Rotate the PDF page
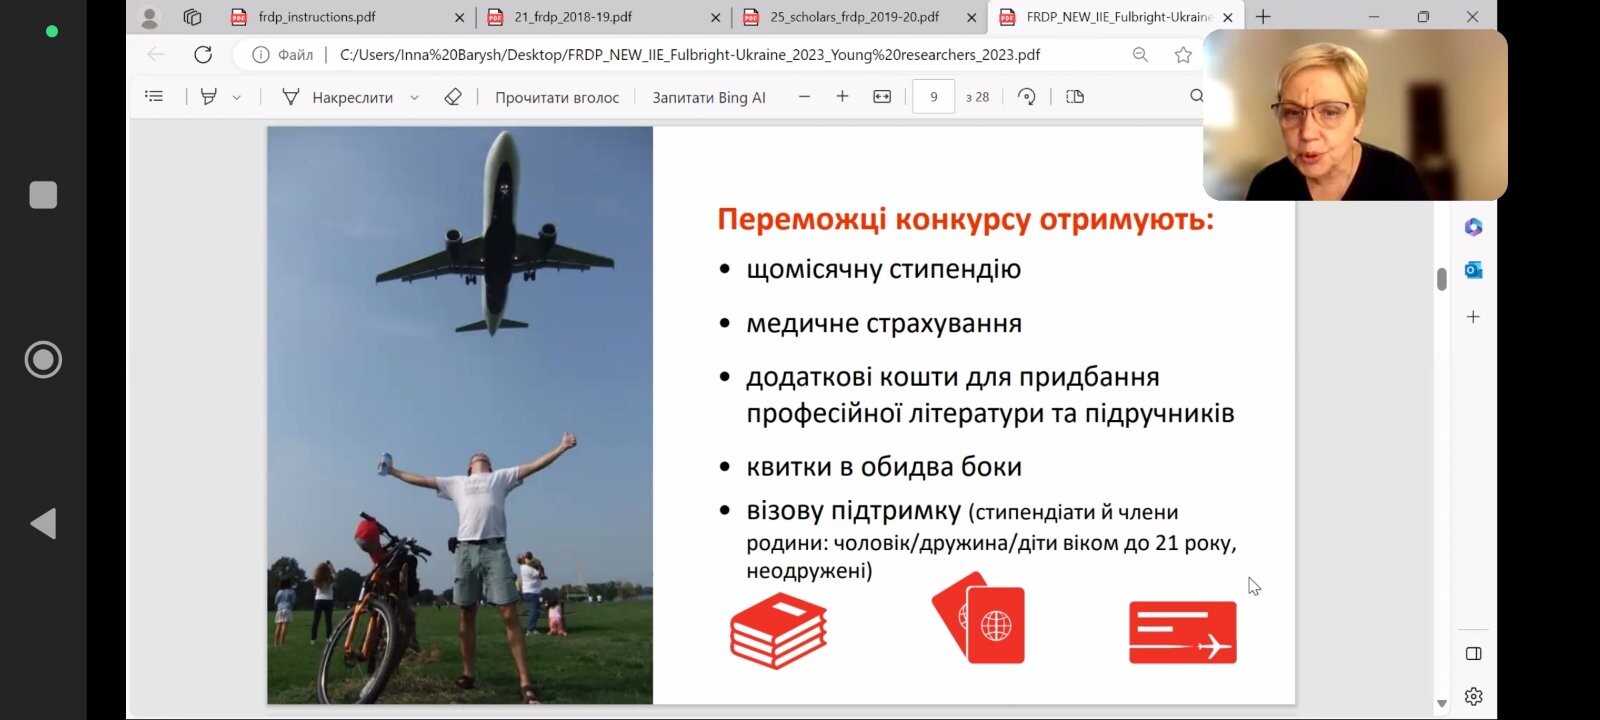This screenshot has height=720, width=1600. (x=1026, y=97)
